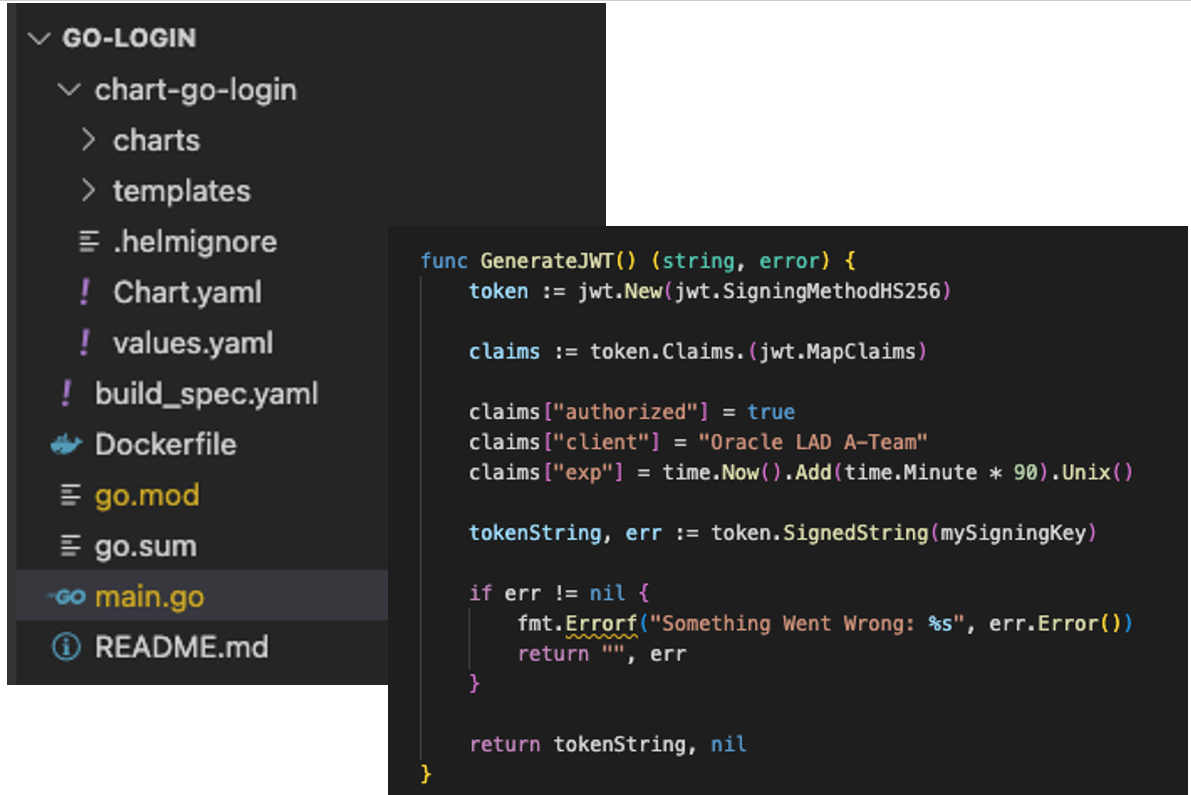Click the "authorized" string key

tap(625, 412)
